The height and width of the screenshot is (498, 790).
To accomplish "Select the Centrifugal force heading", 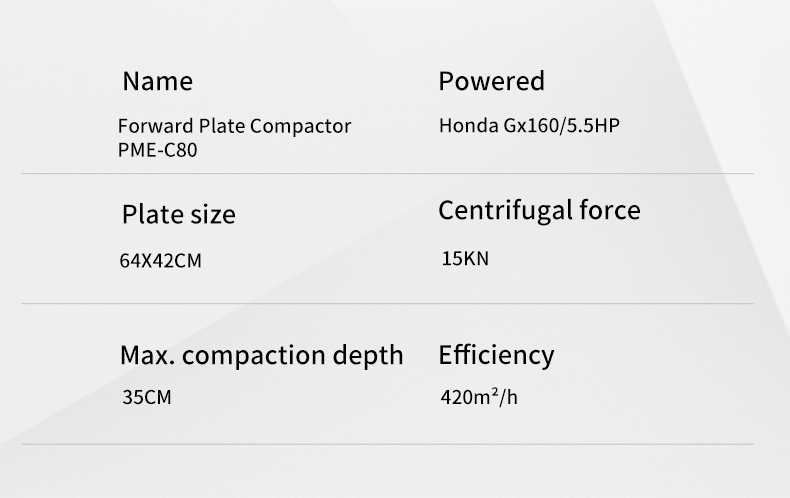I will (x=539, y=211).
